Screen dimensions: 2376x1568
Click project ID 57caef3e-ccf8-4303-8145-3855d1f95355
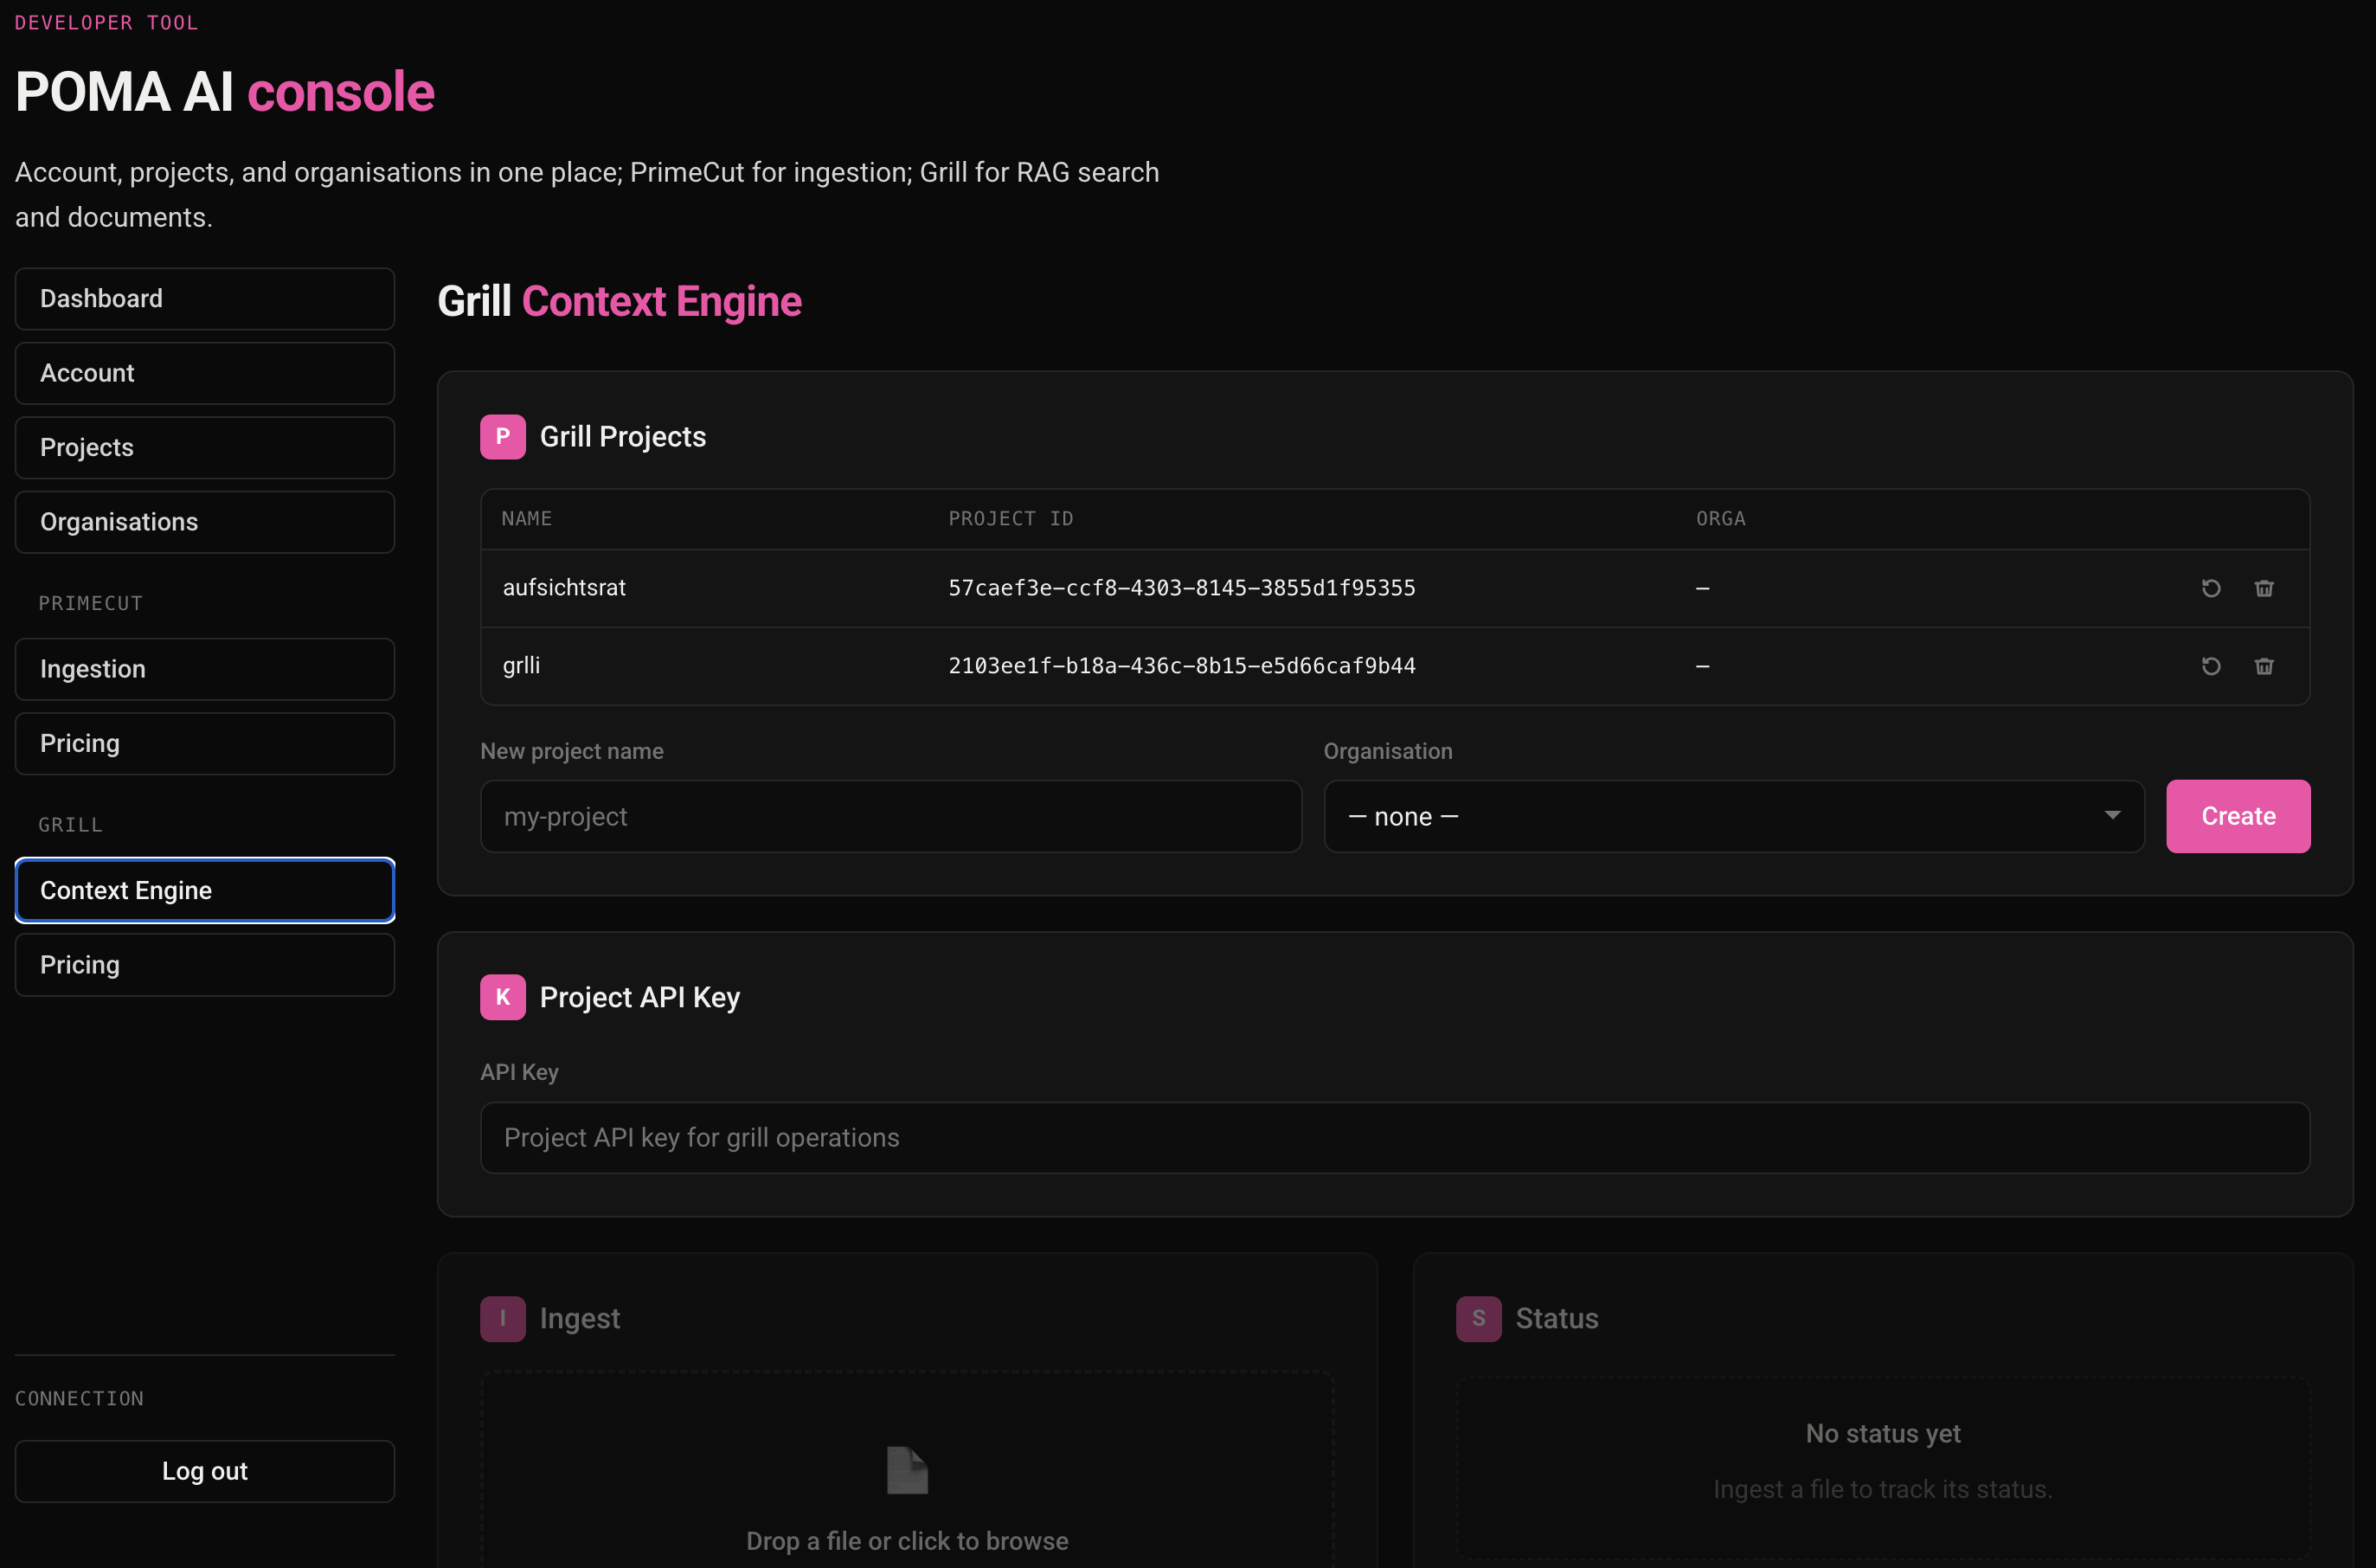pos(1182,588)
